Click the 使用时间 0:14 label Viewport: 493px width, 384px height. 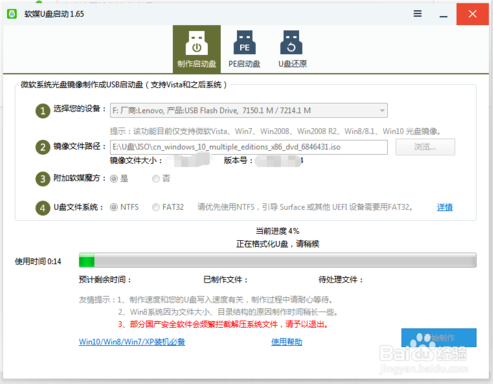(38, 261)
